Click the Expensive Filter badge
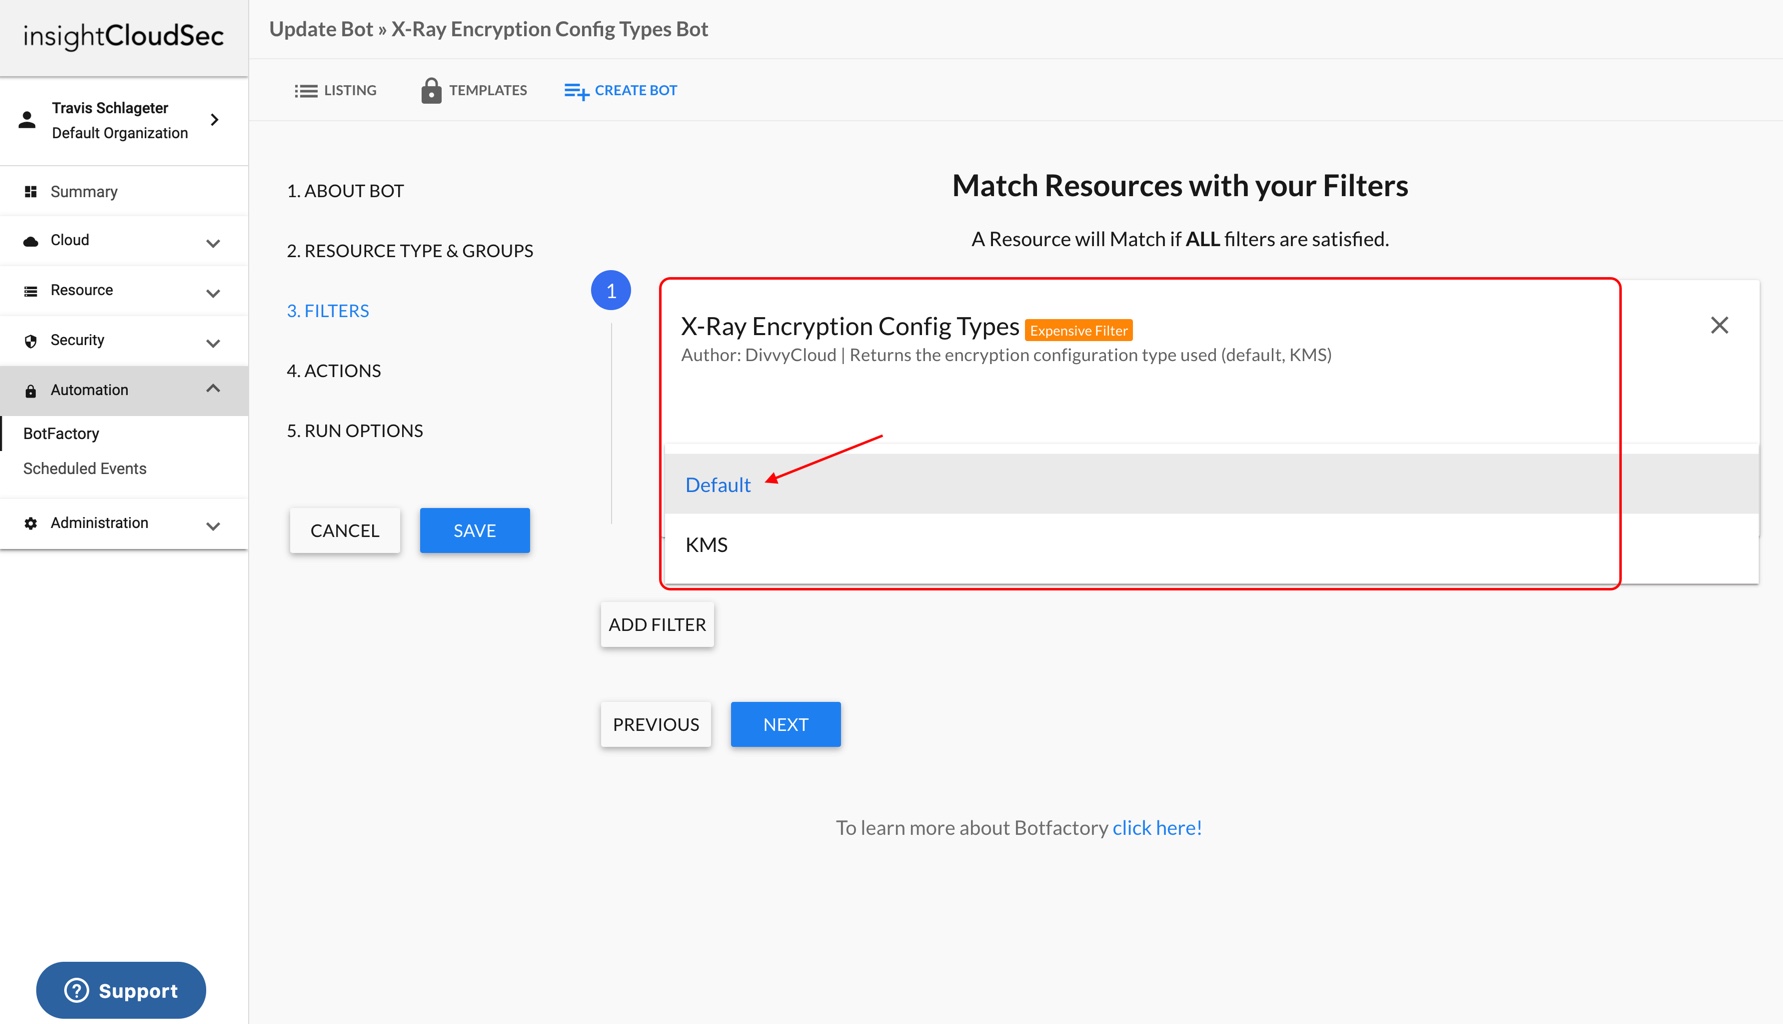1783x1024 pixels. click(x=1079, y=331)
